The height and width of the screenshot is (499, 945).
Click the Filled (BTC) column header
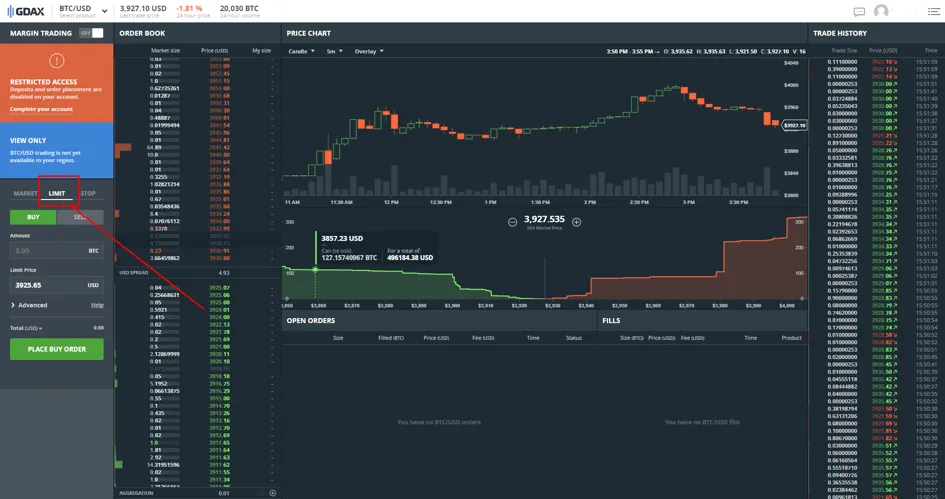tap(391, 338)
